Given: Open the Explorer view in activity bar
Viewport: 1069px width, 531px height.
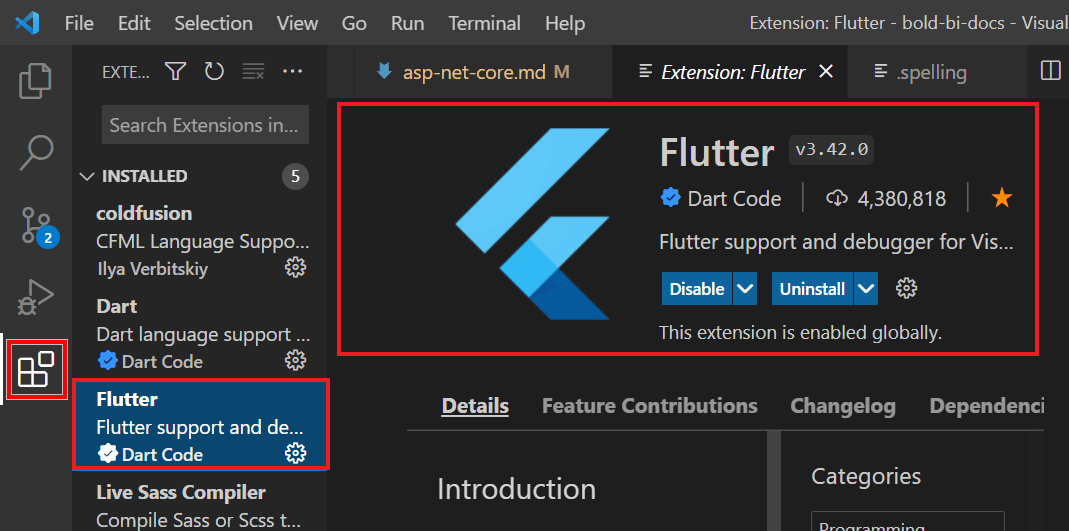Looking at the screenshot, I should click(35, 80).
